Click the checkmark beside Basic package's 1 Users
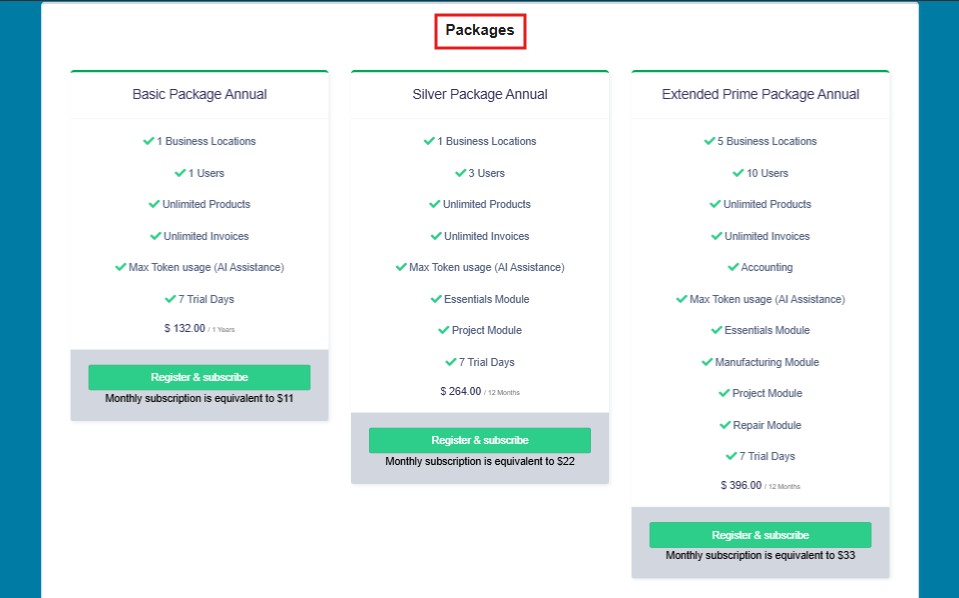 tap(180, 173)
